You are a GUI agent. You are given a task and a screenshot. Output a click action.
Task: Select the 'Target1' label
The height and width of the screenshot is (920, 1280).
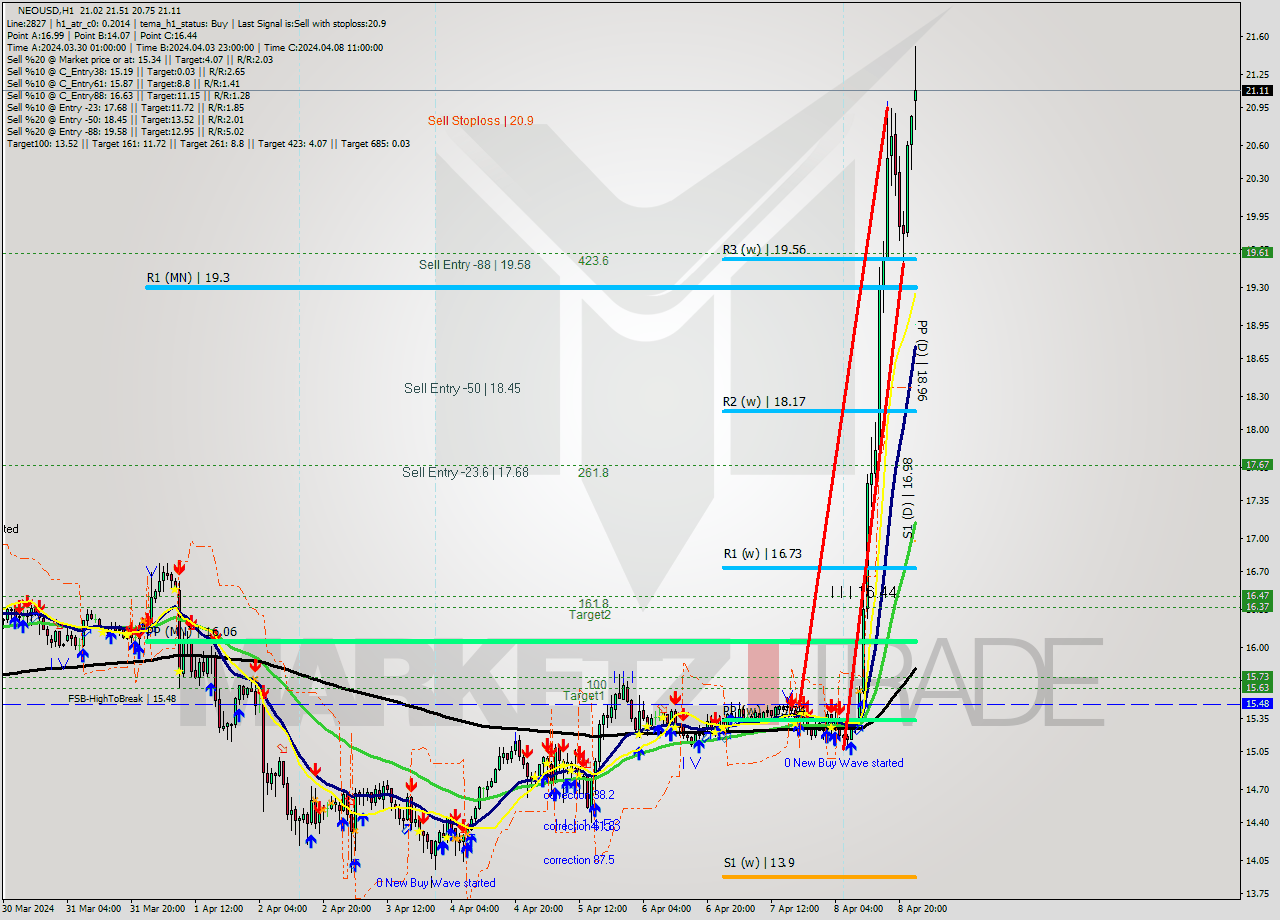click(583, 696)
